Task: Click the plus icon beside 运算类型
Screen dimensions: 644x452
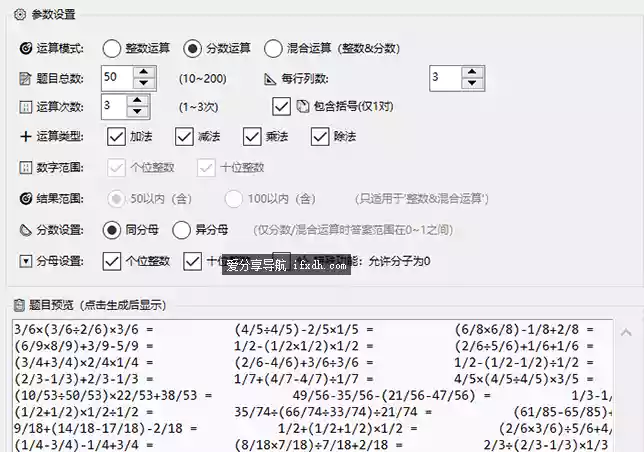Action: click(25, 136)
